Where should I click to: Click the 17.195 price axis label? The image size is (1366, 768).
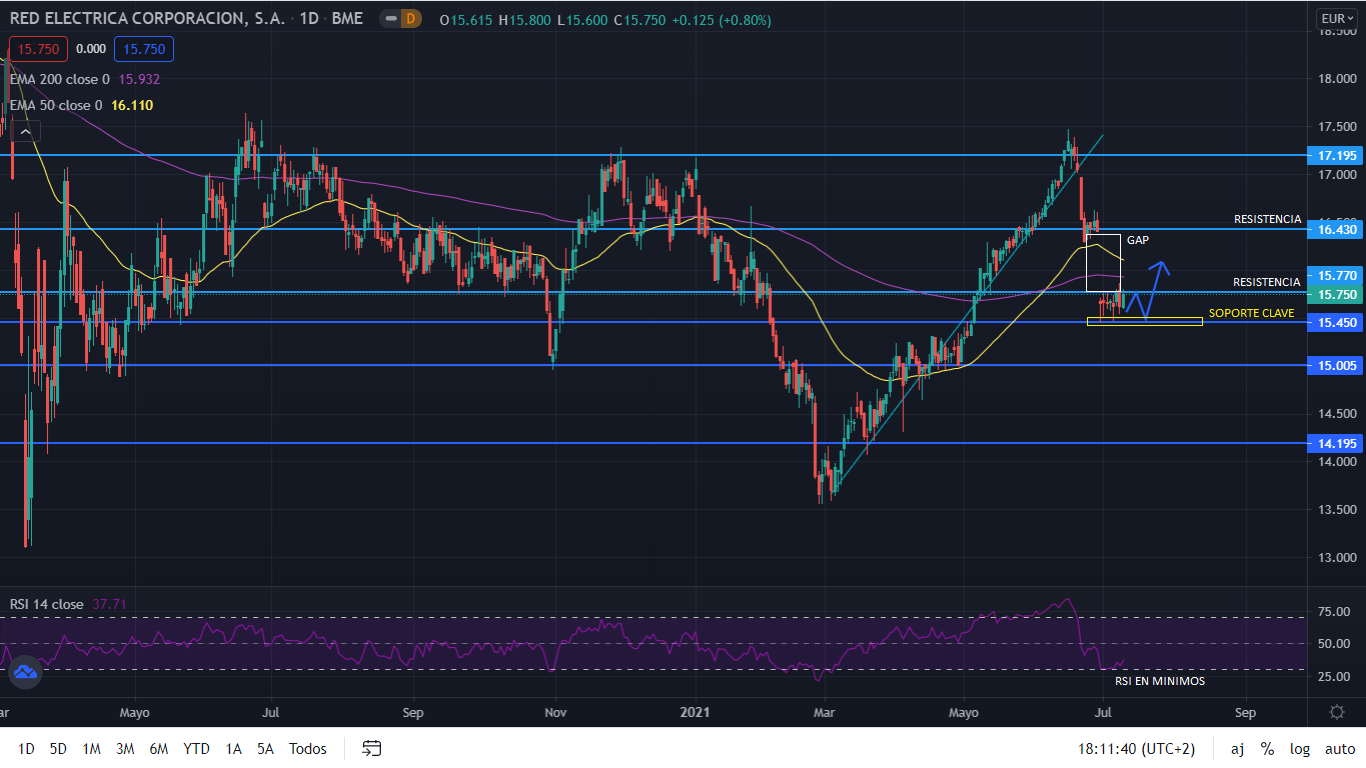point(1337,156)
